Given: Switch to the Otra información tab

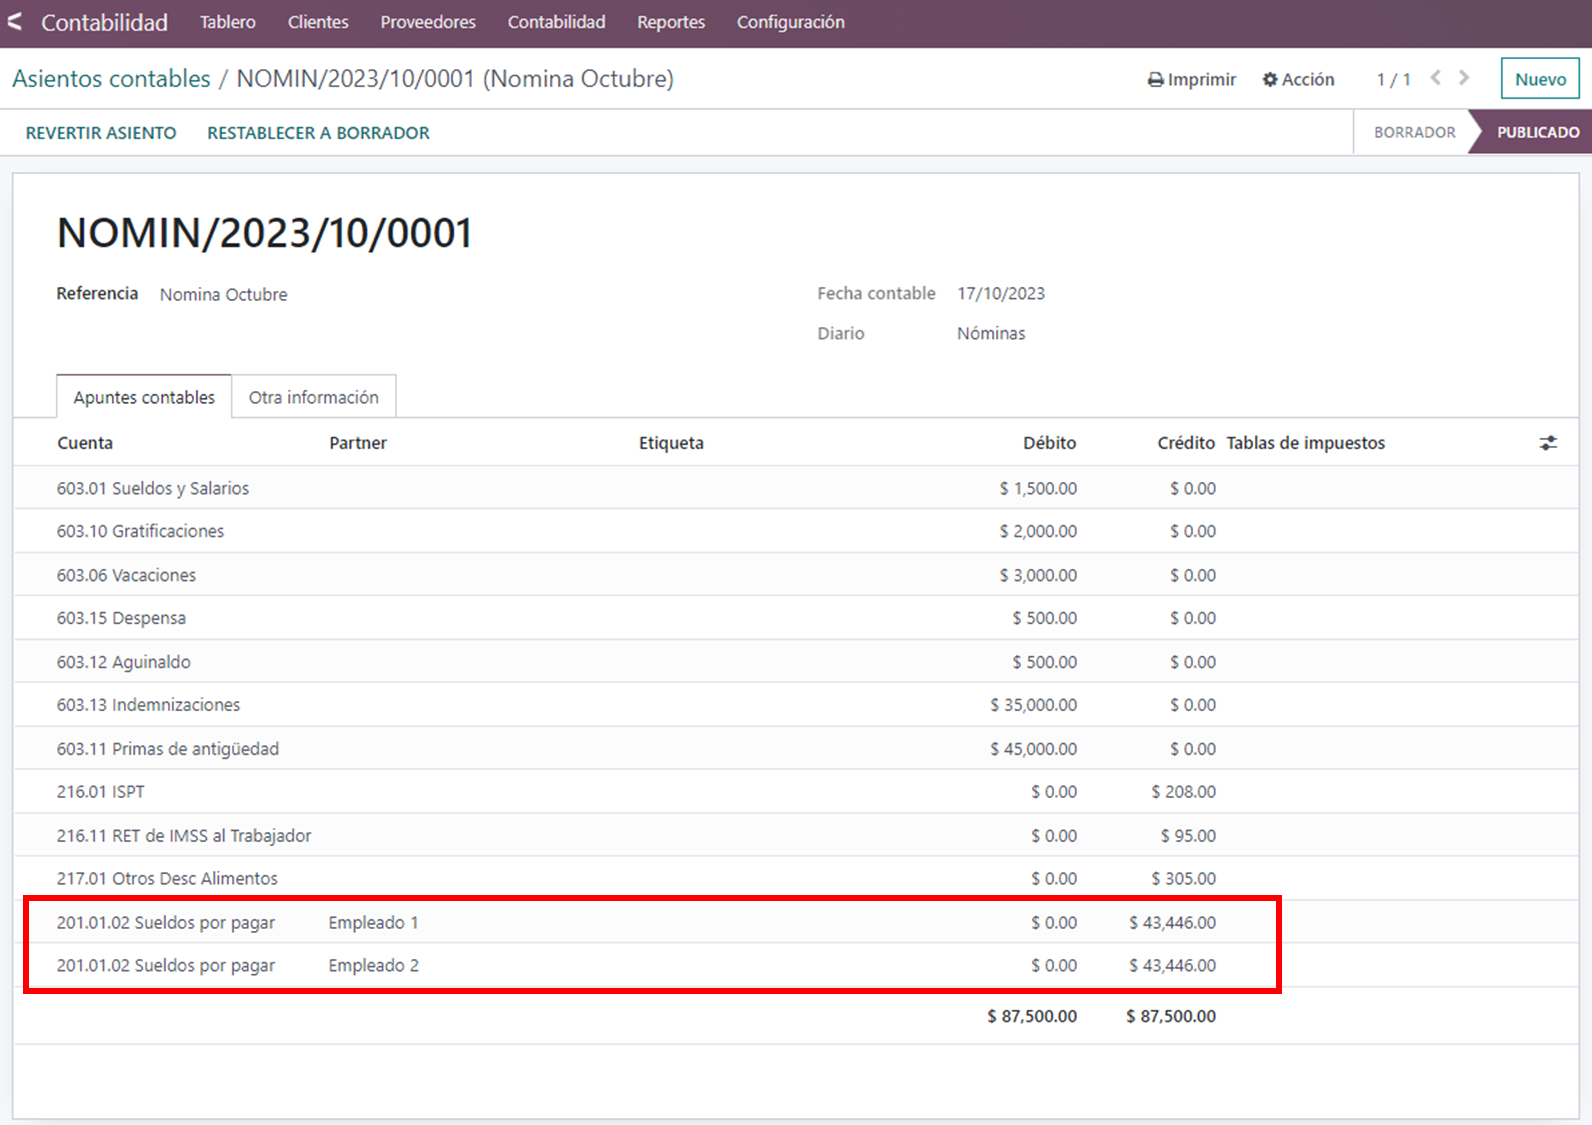Looking at the screenshot, I should point(313,397).
